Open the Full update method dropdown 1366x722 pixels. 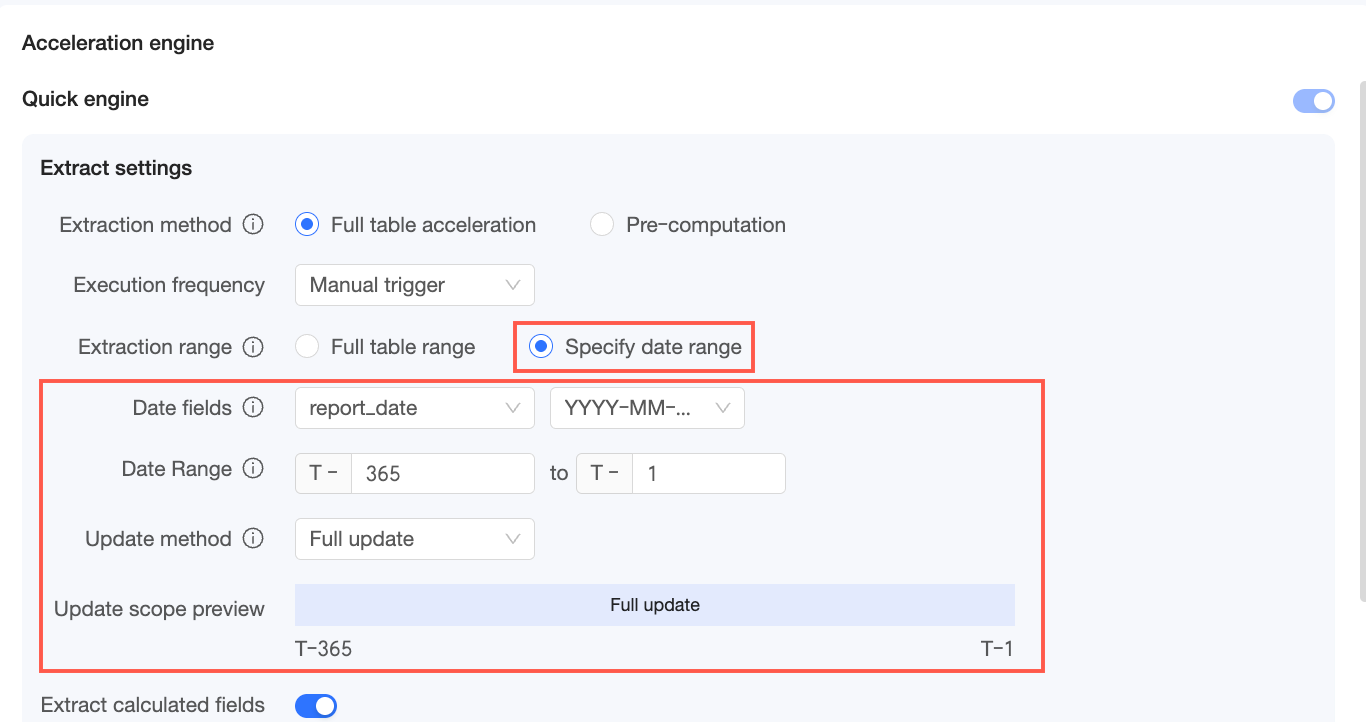click(x=414, y=539)
